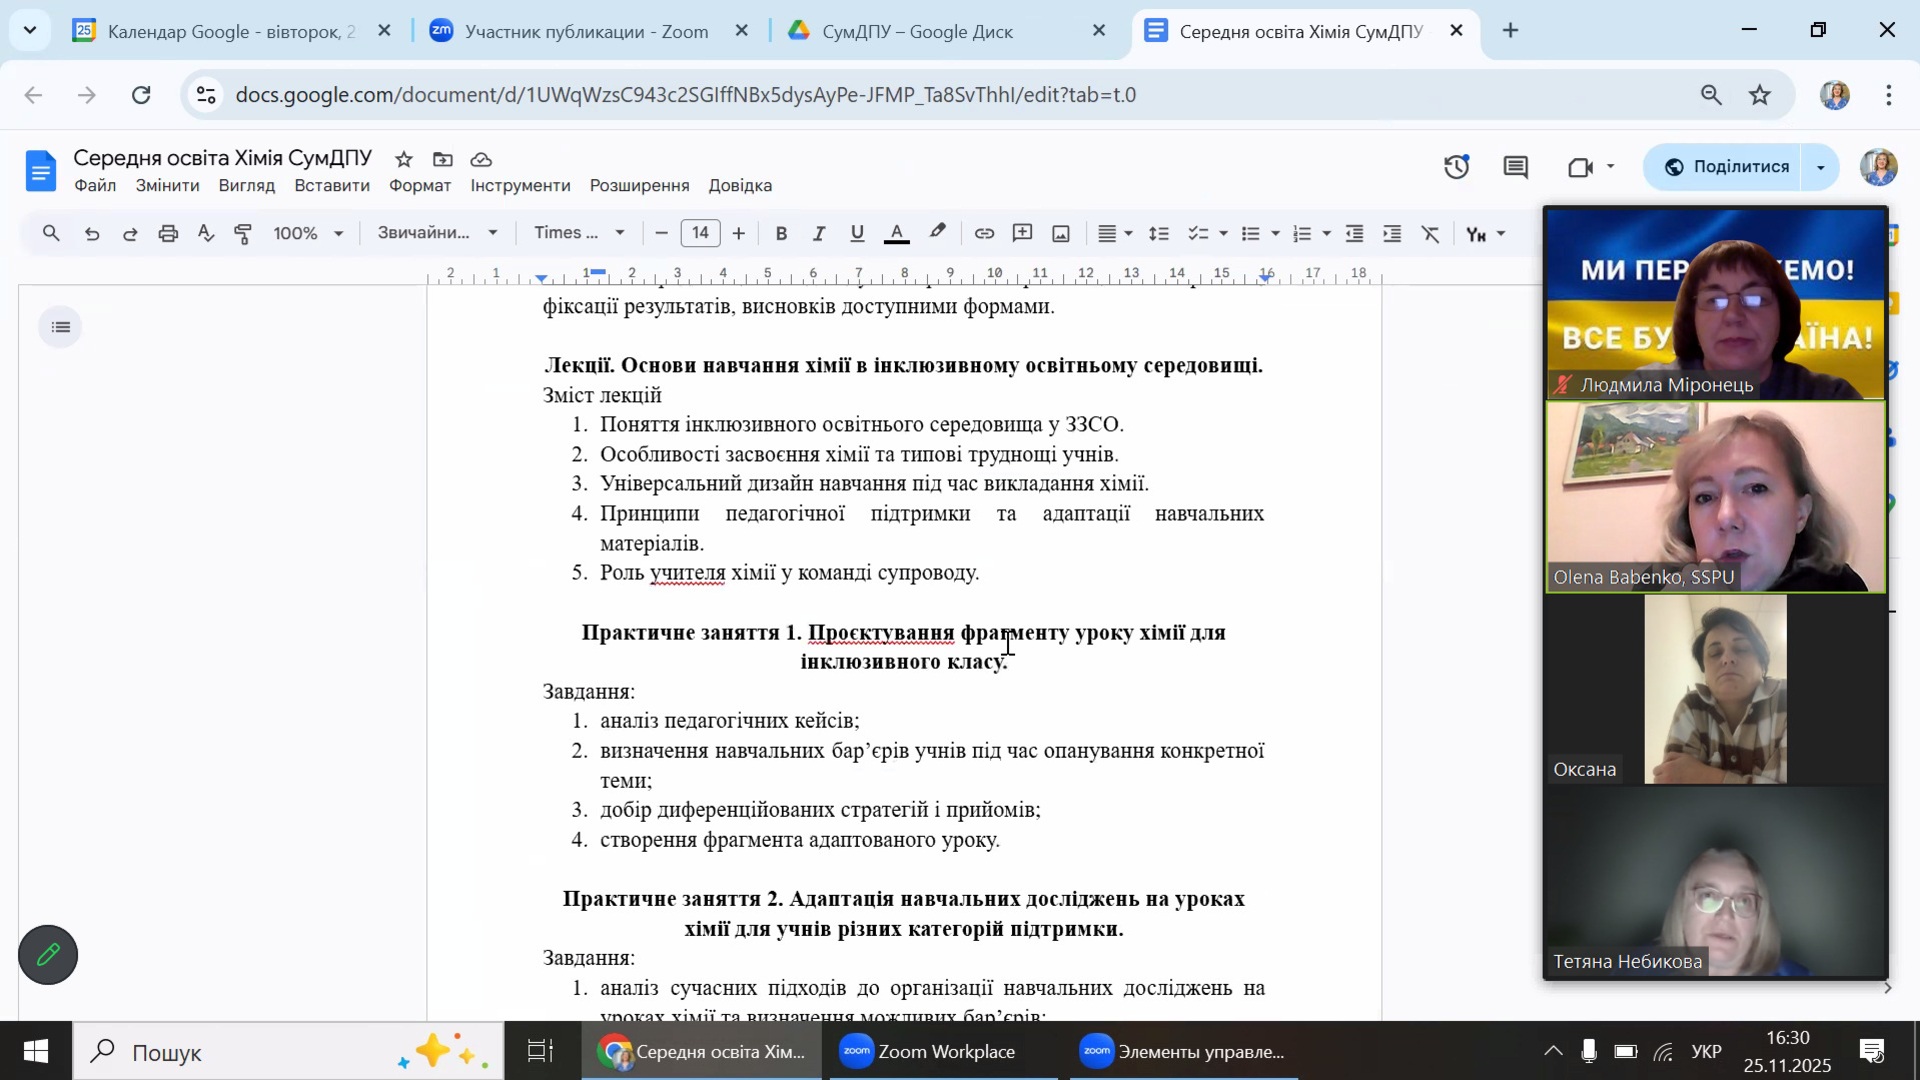Expand the zoom level 100% dropdown
Screen dimensions: 1920x1080
(308, 234)
